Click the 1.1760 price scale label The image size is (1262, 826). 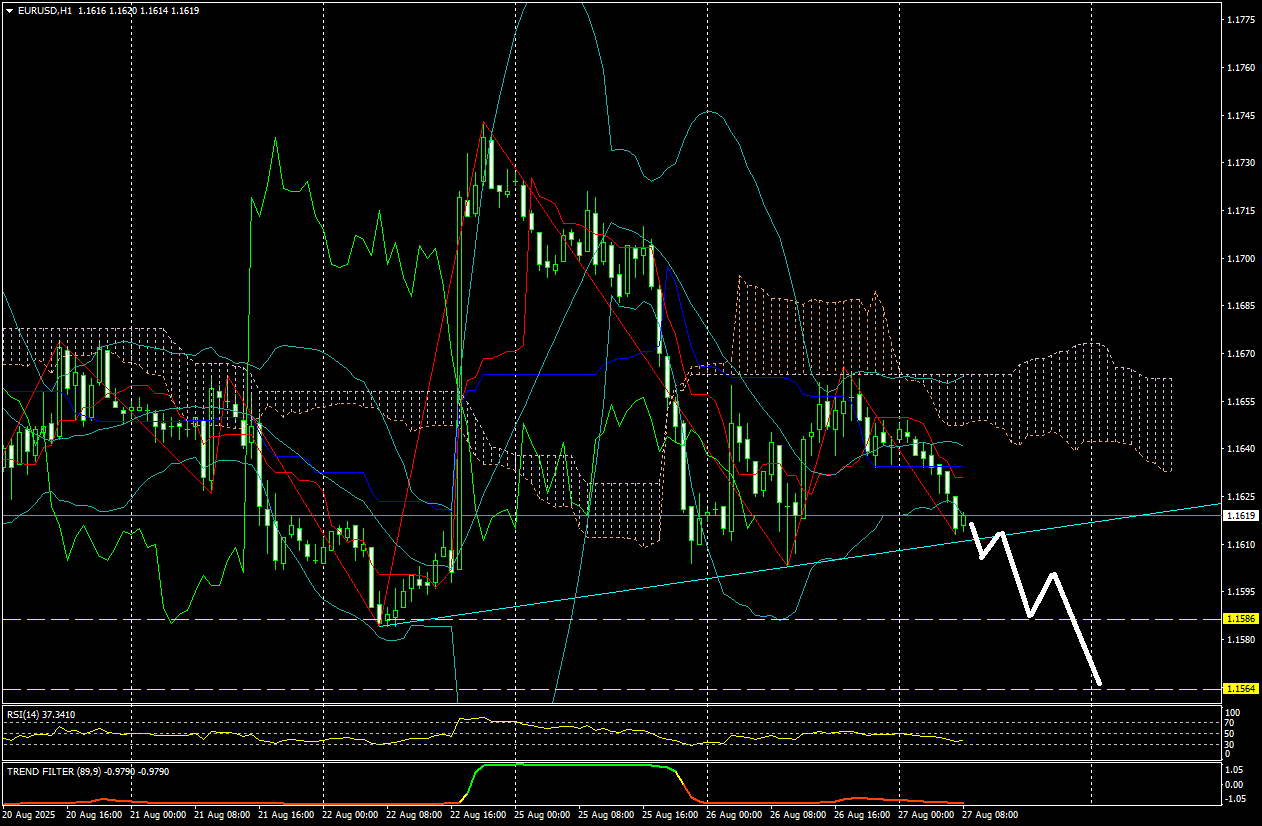1240,68
